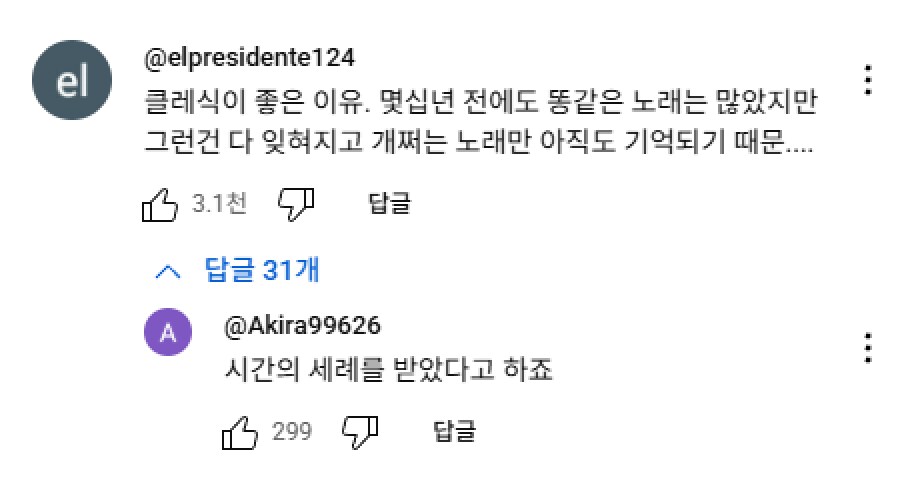Click the purple "A" profile avatar
Viewport: 900px width, 480px height.
[x=168, y=335]
